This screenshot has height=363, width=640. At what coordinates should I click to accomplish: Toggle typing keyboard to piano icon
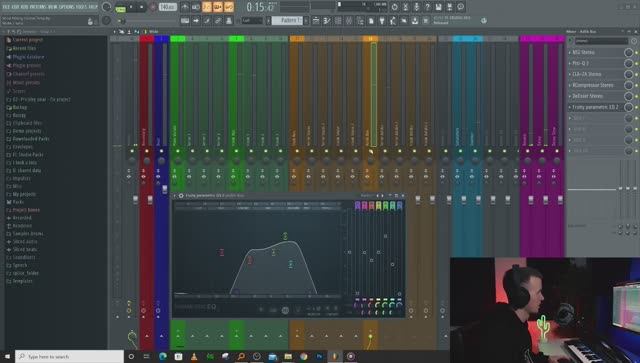185,20
